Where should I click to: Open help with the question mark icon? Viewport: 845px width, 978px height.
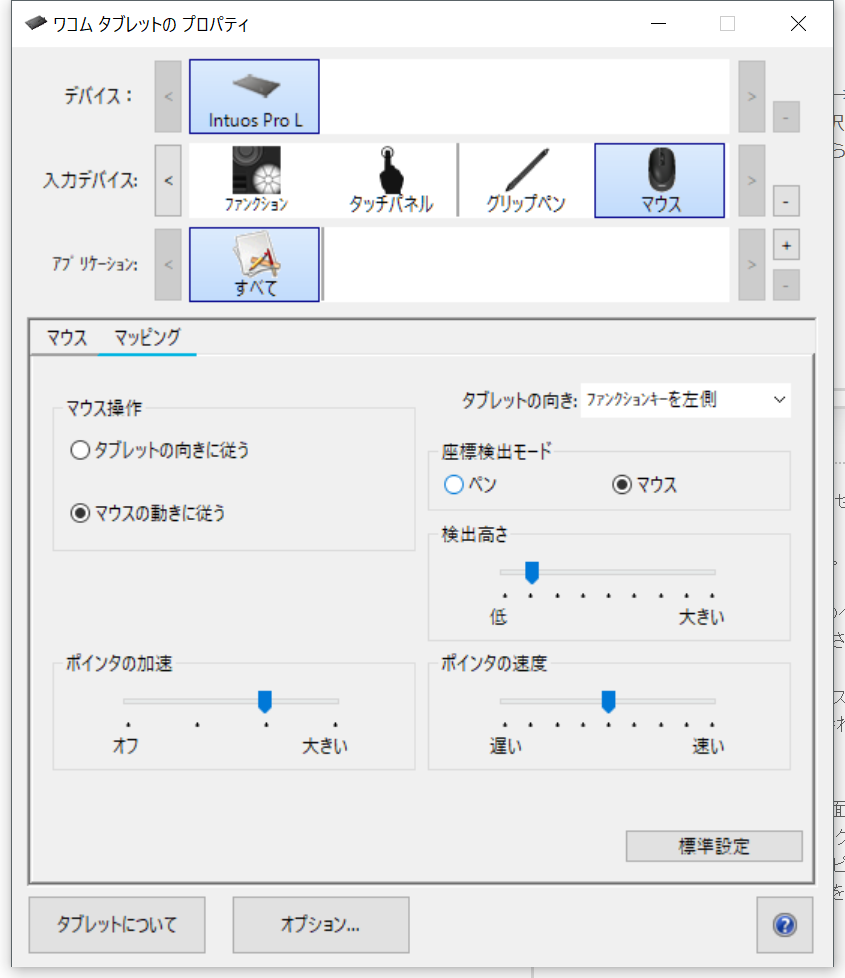point(785,924)
